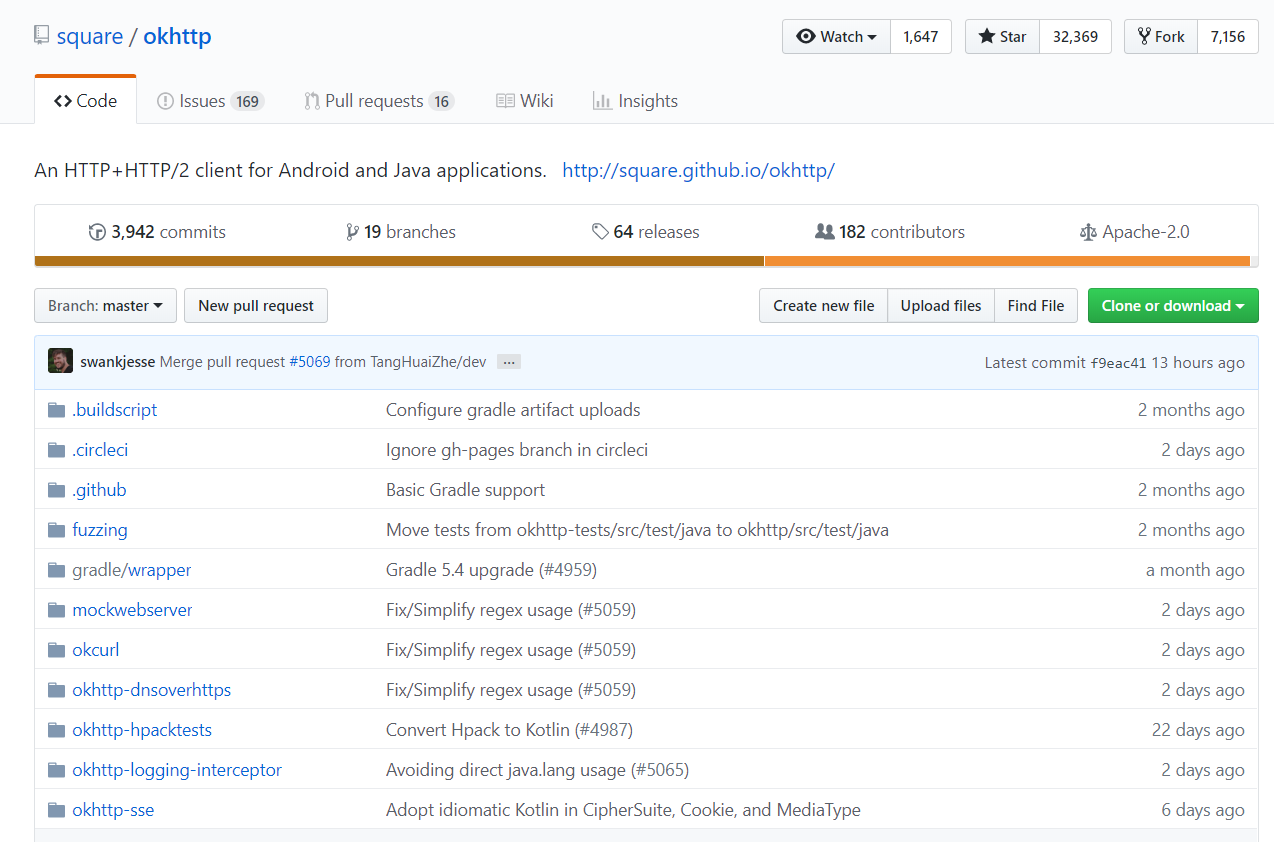1274x842 pixels.
Task: Click the contributors people icon
Action: pyautogui.click(x=824, y=232)
